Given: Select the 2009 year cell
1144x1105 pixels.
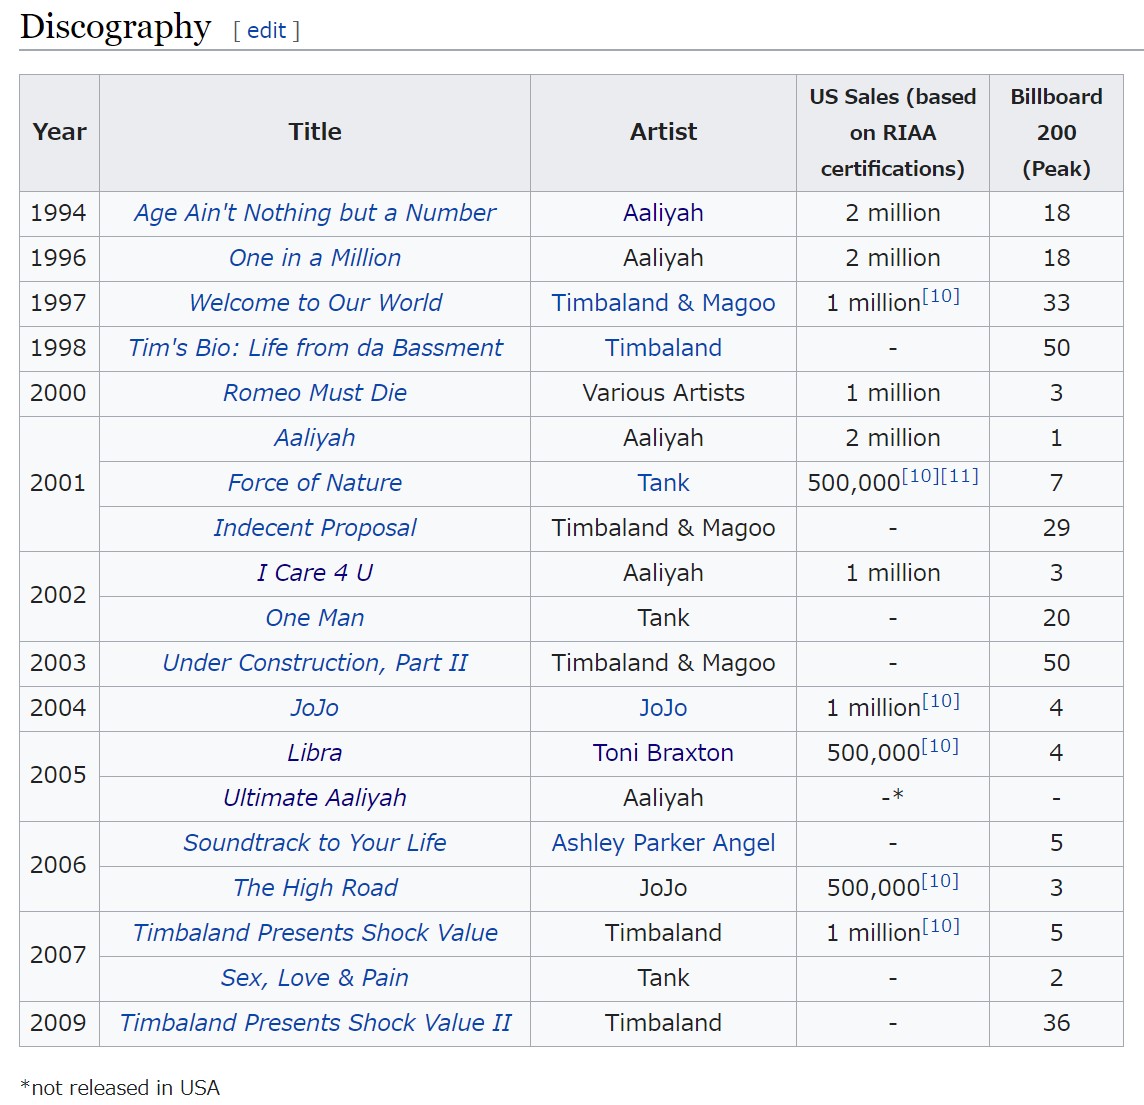Looking at the screenshot, I should (x=59, y=1023).
